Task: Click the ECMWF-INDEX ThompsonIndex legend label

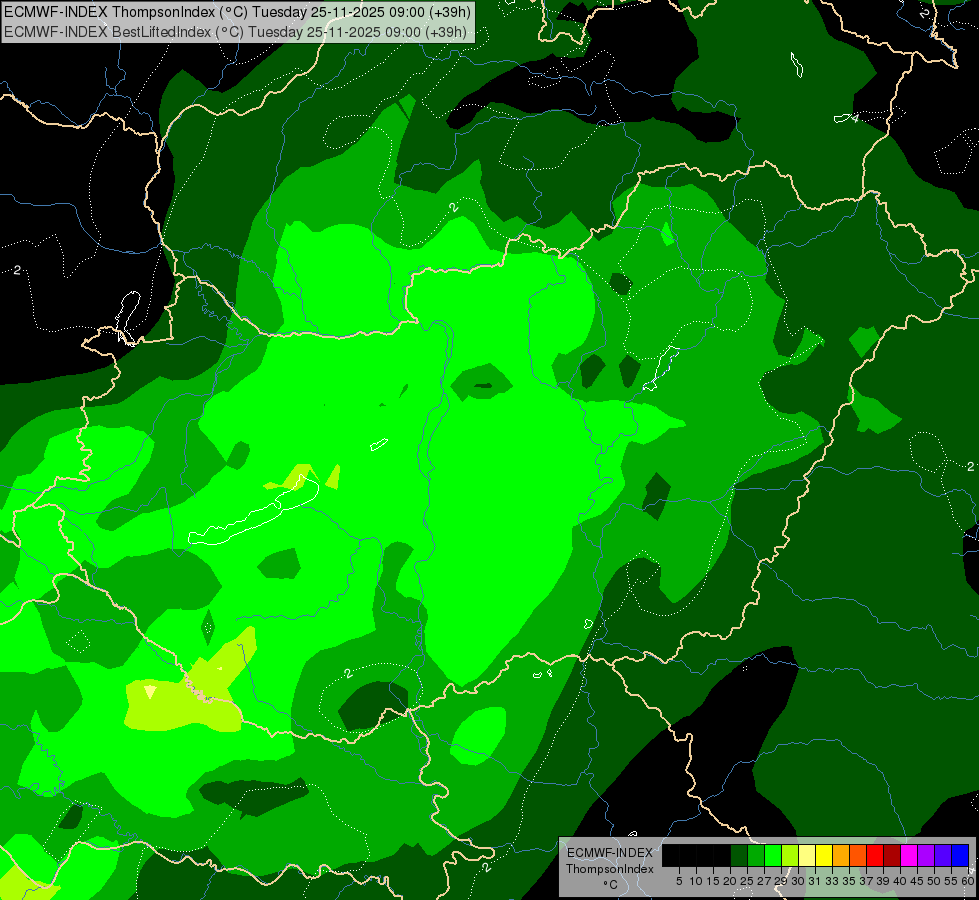Action: click(610, 861)
